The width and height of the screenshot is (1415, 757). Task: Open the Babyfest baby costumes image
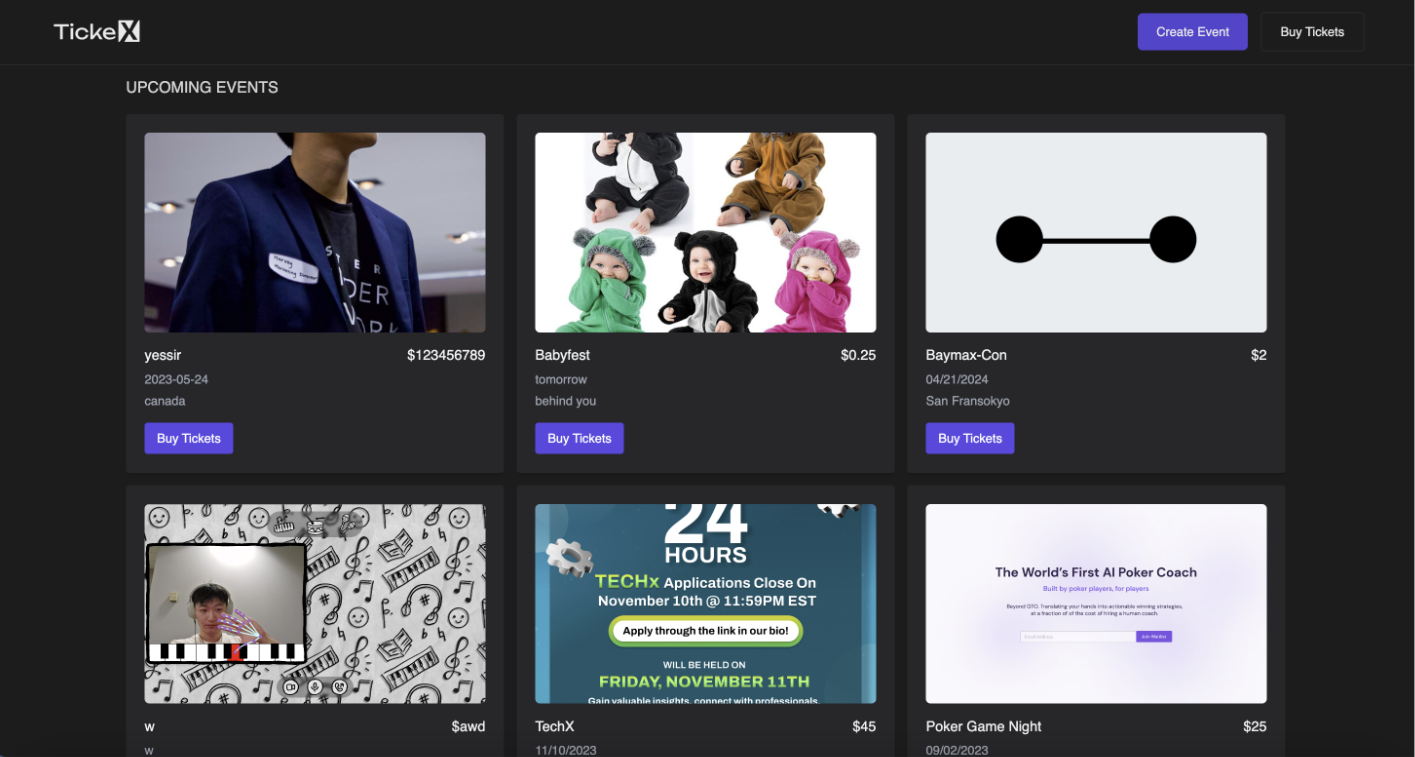point(705,233)
